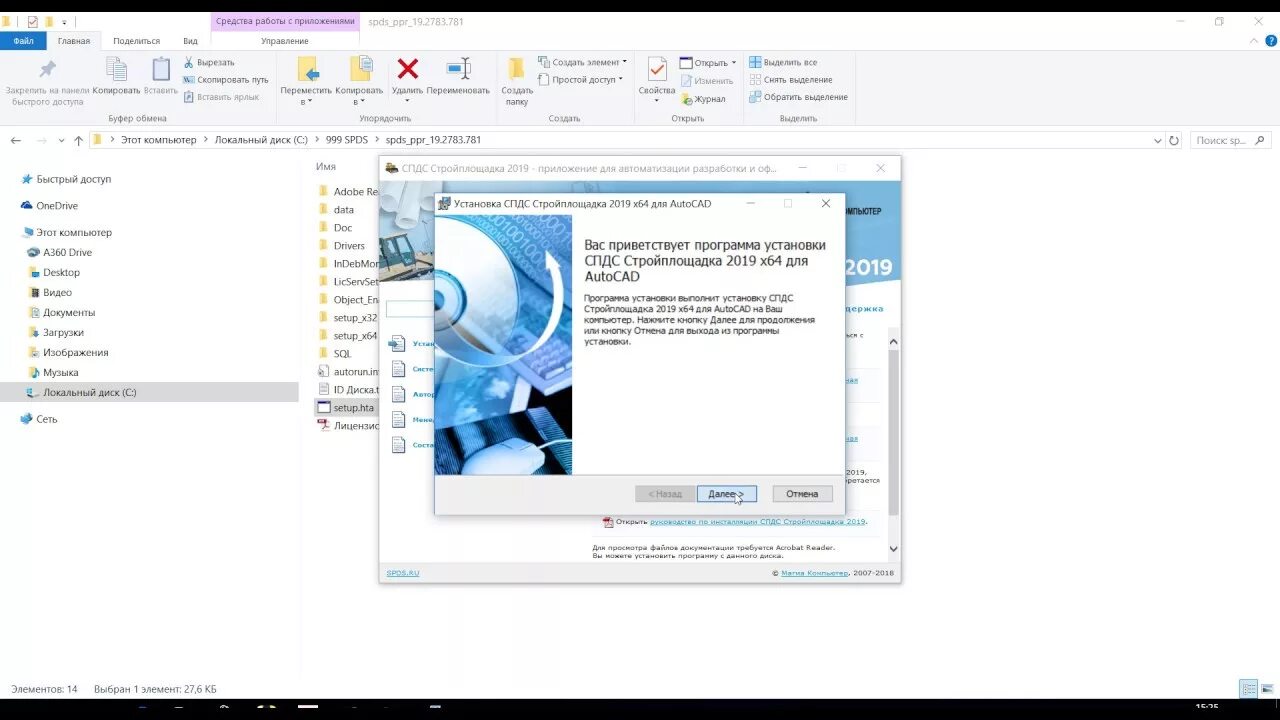Select the data folder in file list
Screen dimensions: 1280x720
[x=343, y=210]
